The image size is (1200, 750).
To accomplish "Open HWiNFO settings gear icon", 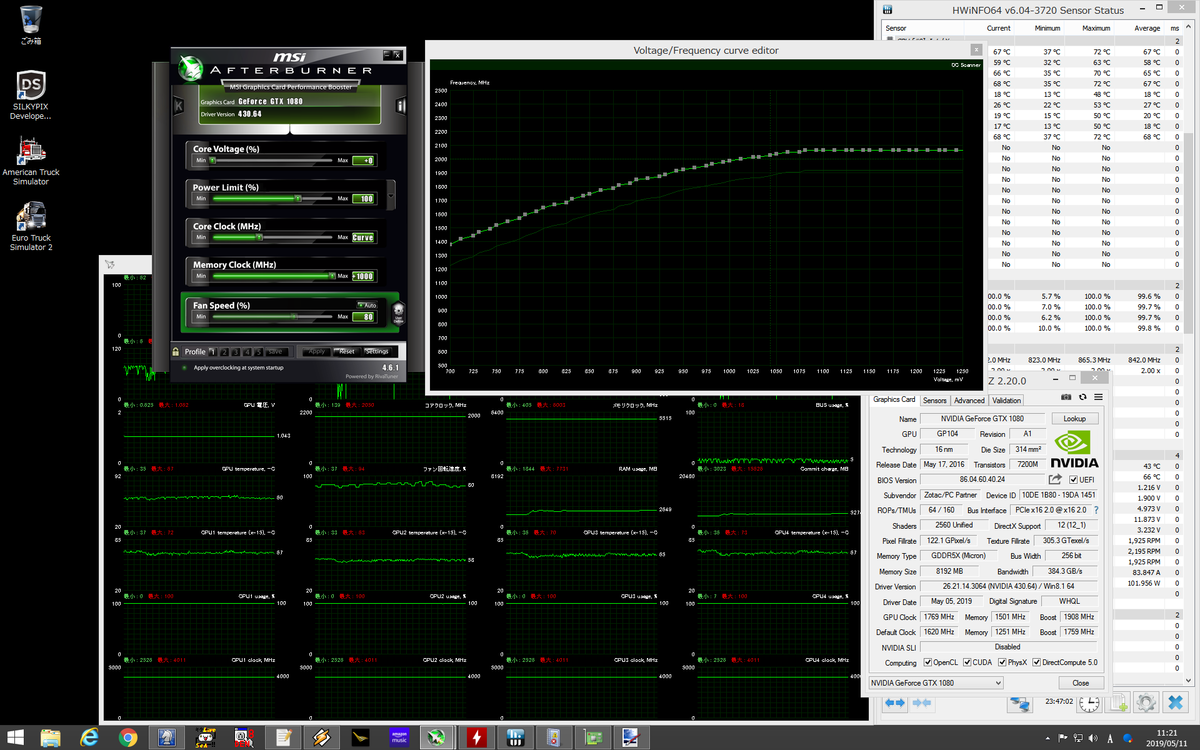I will (1146, 703).
